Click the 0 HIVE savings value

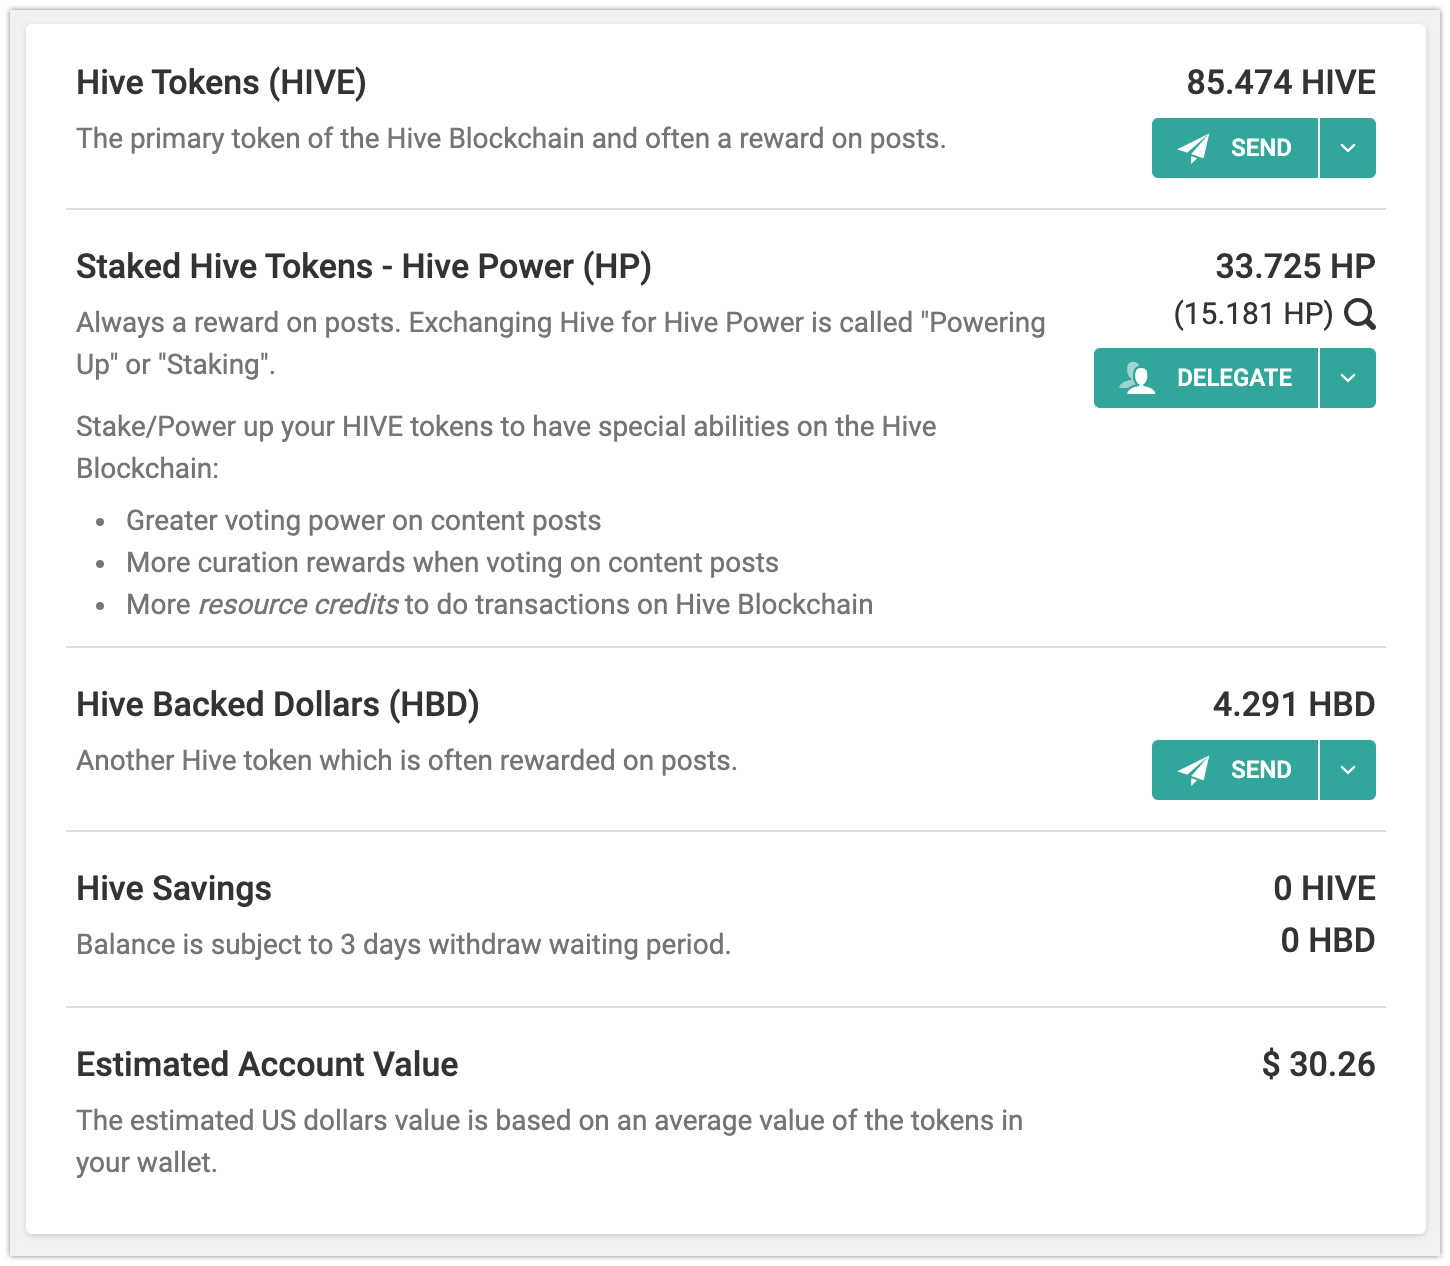tap(1324, 888)
